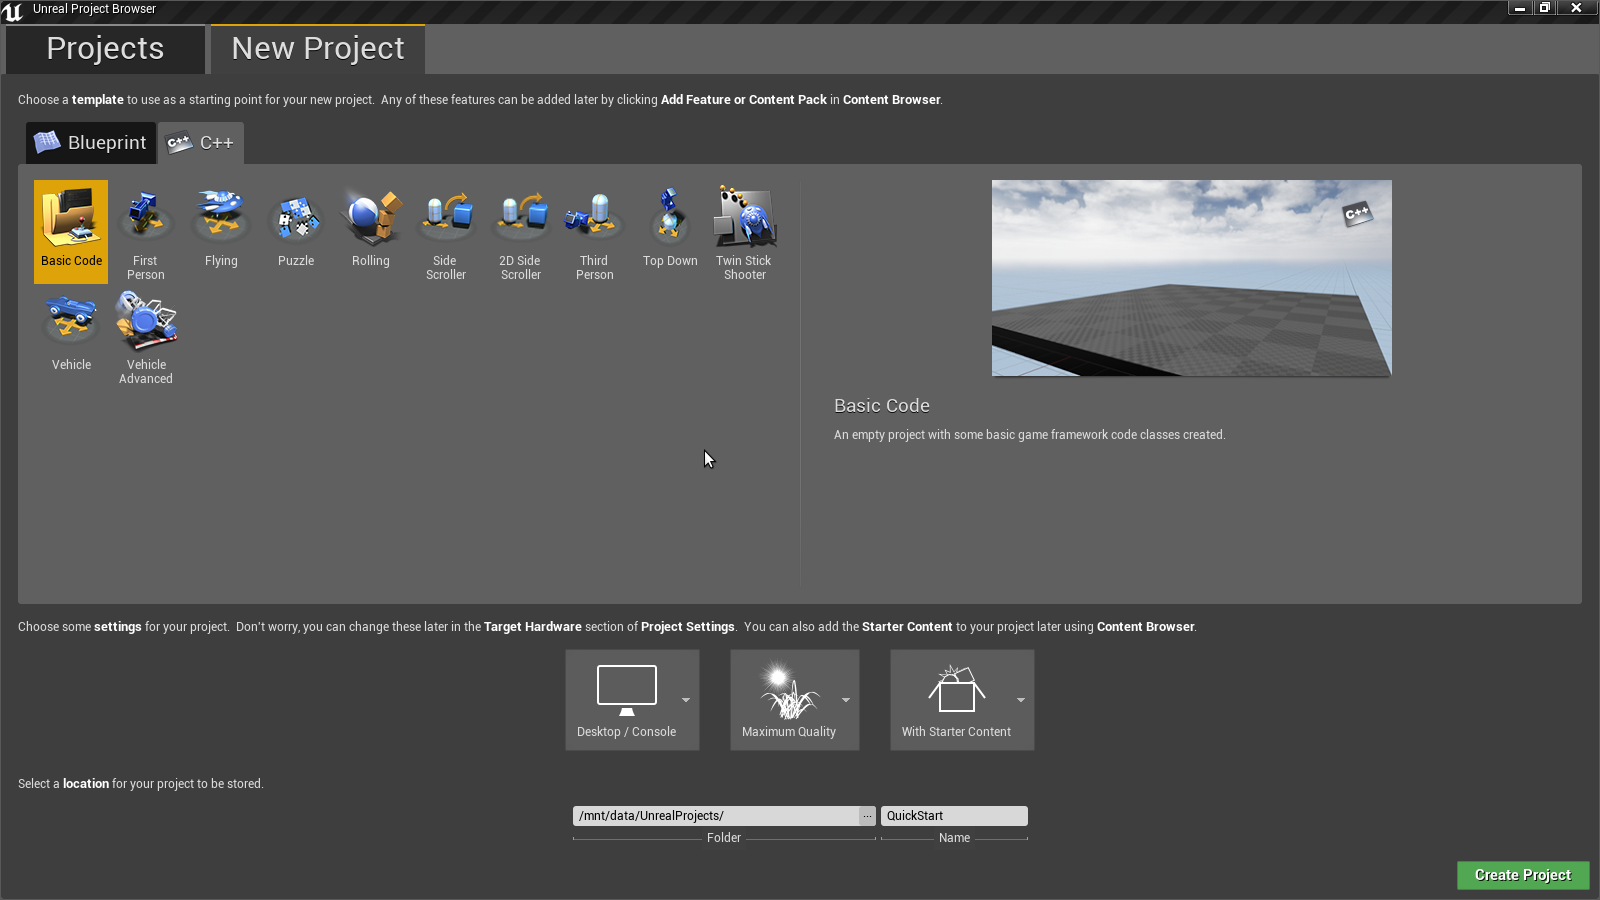Pick the Twin Stick Shooter template
Image resolution: width=1600 pixels, height=900 pixels.
pyautogui.click(x=745, y=233)
